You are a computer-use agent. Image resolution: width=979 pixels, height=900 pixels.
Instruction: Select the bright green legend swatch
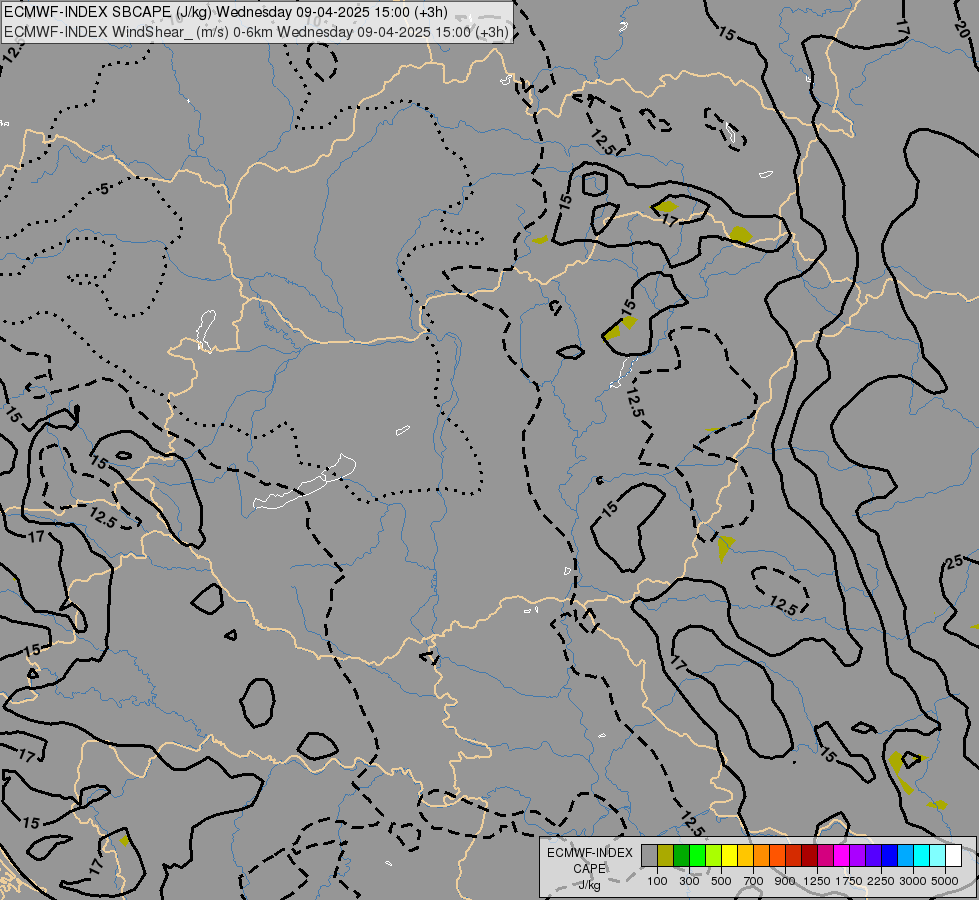697,855
